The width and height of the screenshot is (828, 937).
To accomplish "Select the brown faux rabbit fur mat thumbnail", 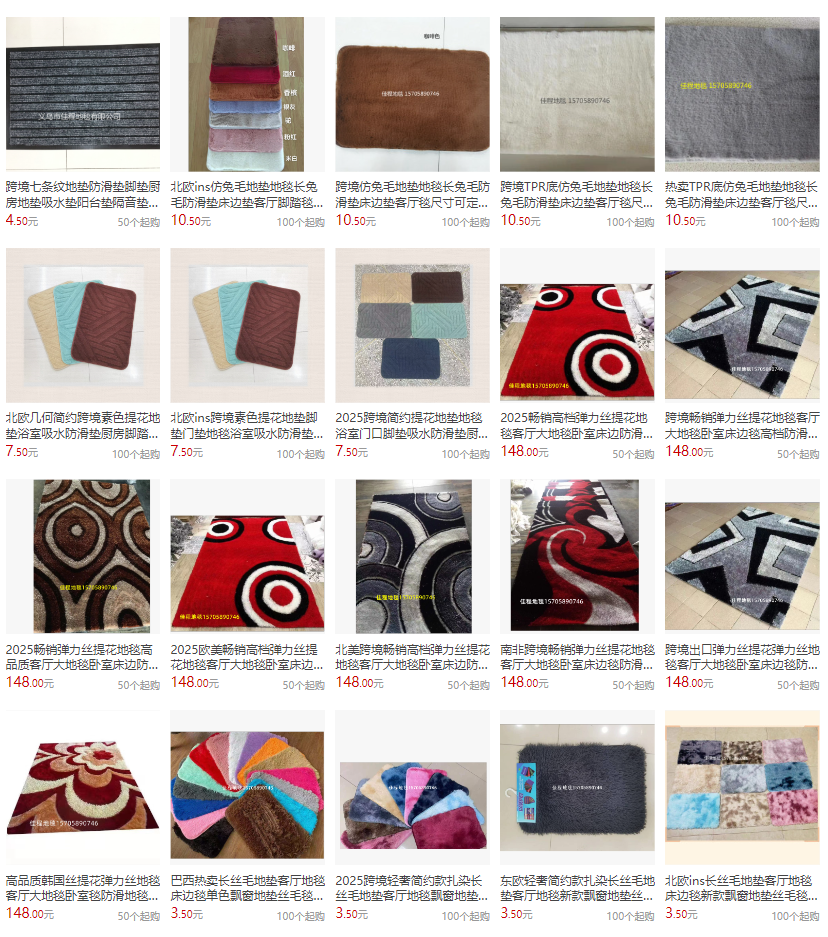I will coord(412,94).
